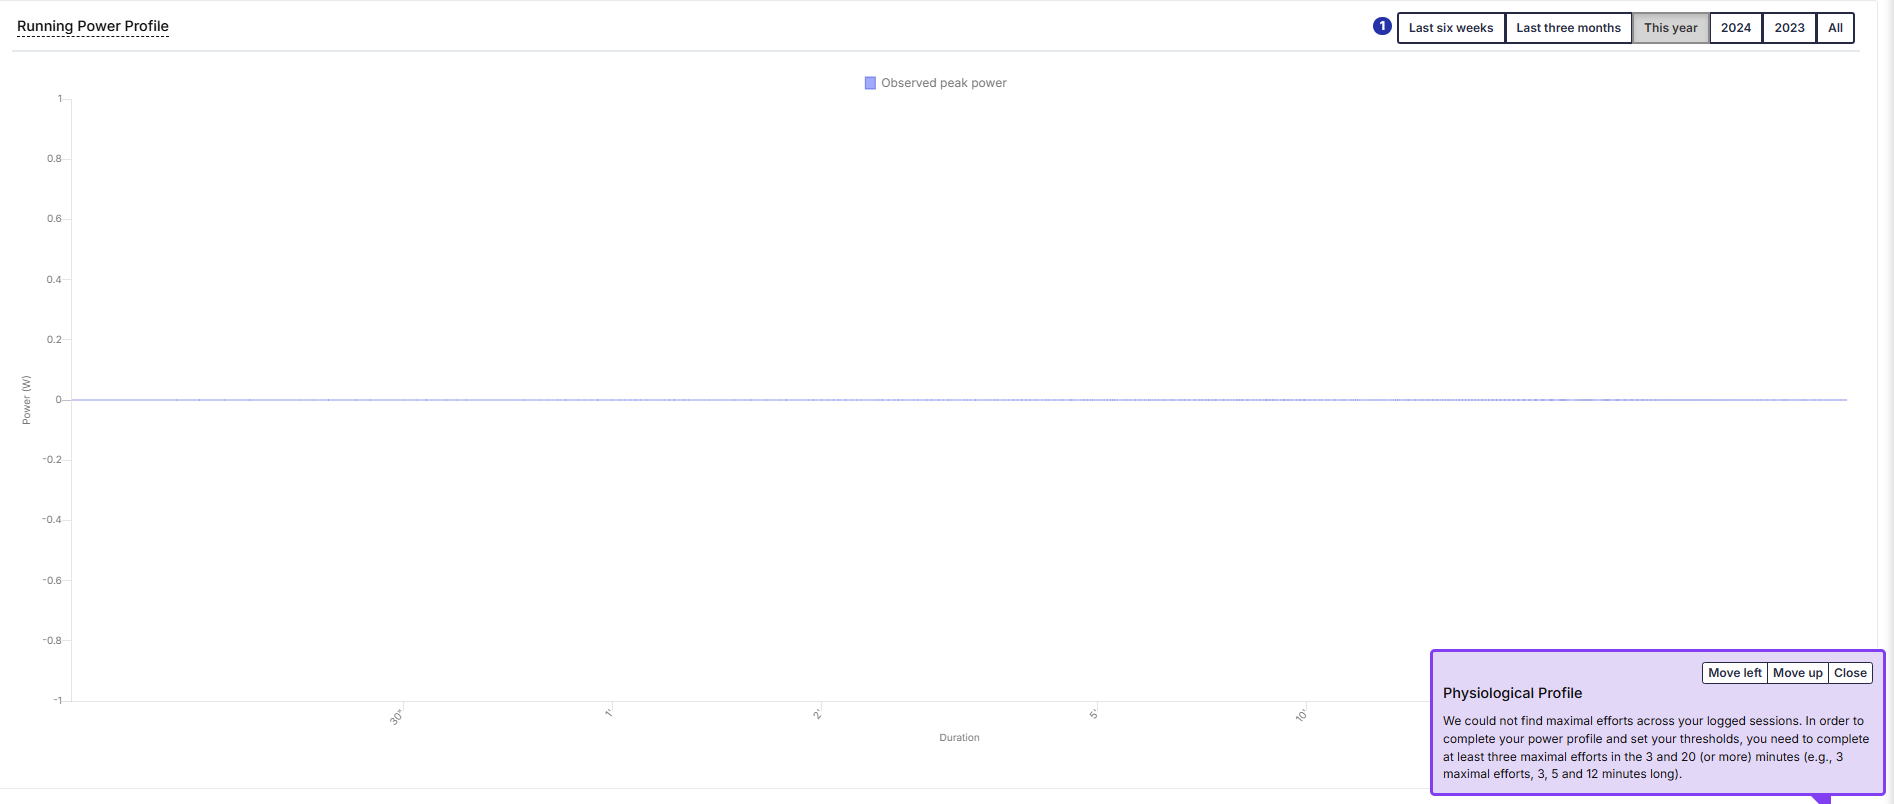The image size is (1894, 804).
Task: Switch to Last three months range
Action: pos(1568,28)
